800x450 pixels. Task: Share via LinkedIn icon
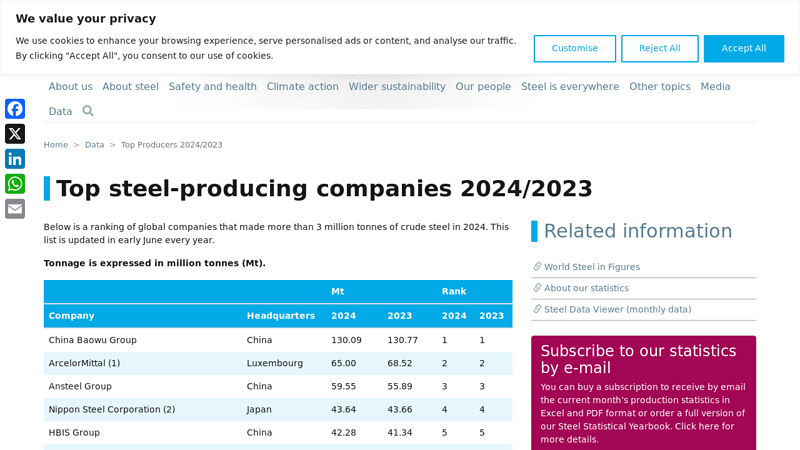[x=15, y=159]
